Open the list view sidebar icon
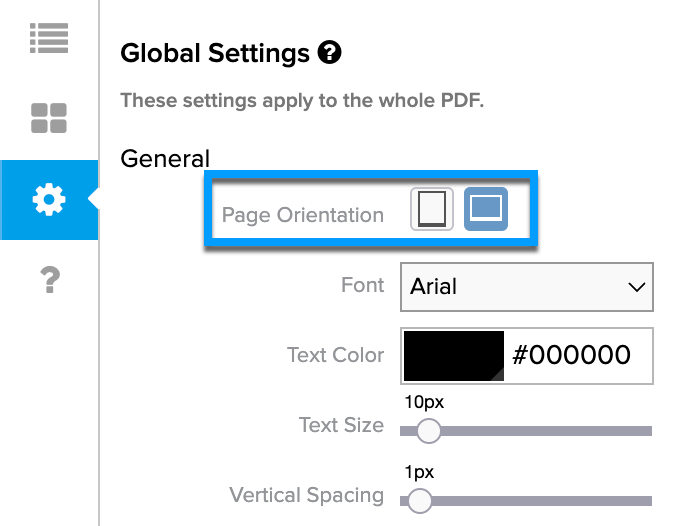700x526 pixels. tap(49, 38)
